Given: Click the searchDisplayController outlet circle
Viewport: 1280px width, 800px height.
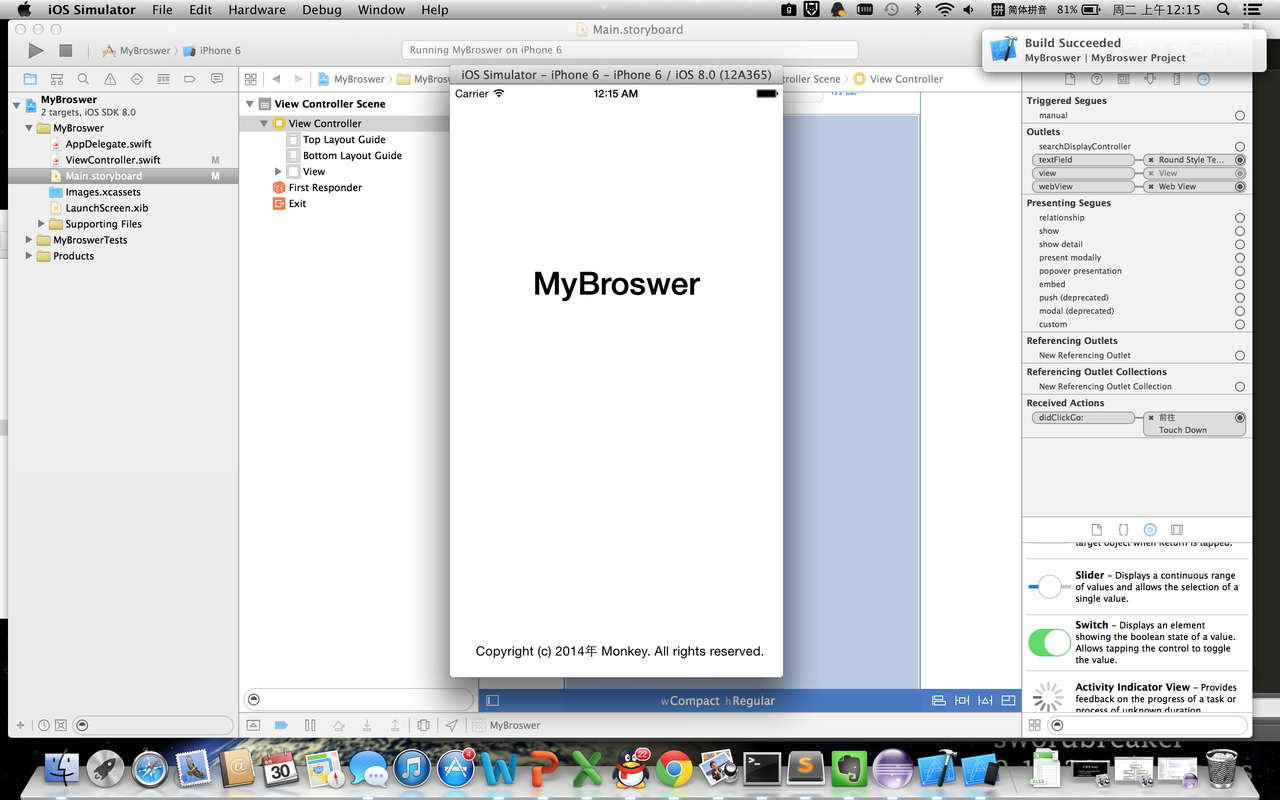Looking at the screenshot, I should click(x=1240, y=147).
